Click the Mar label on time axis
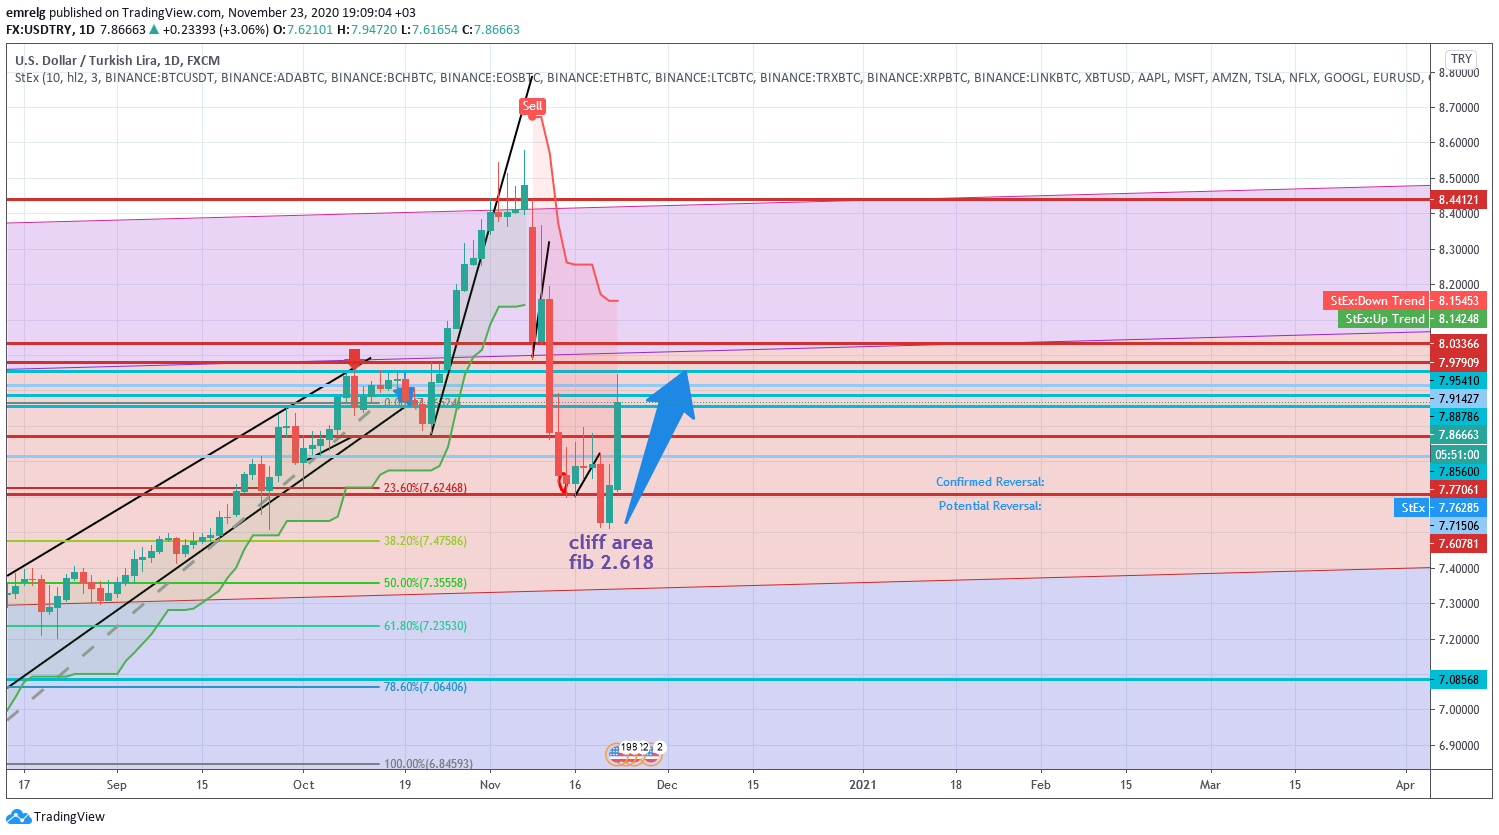1499x835 pixels. [1210, 785]
